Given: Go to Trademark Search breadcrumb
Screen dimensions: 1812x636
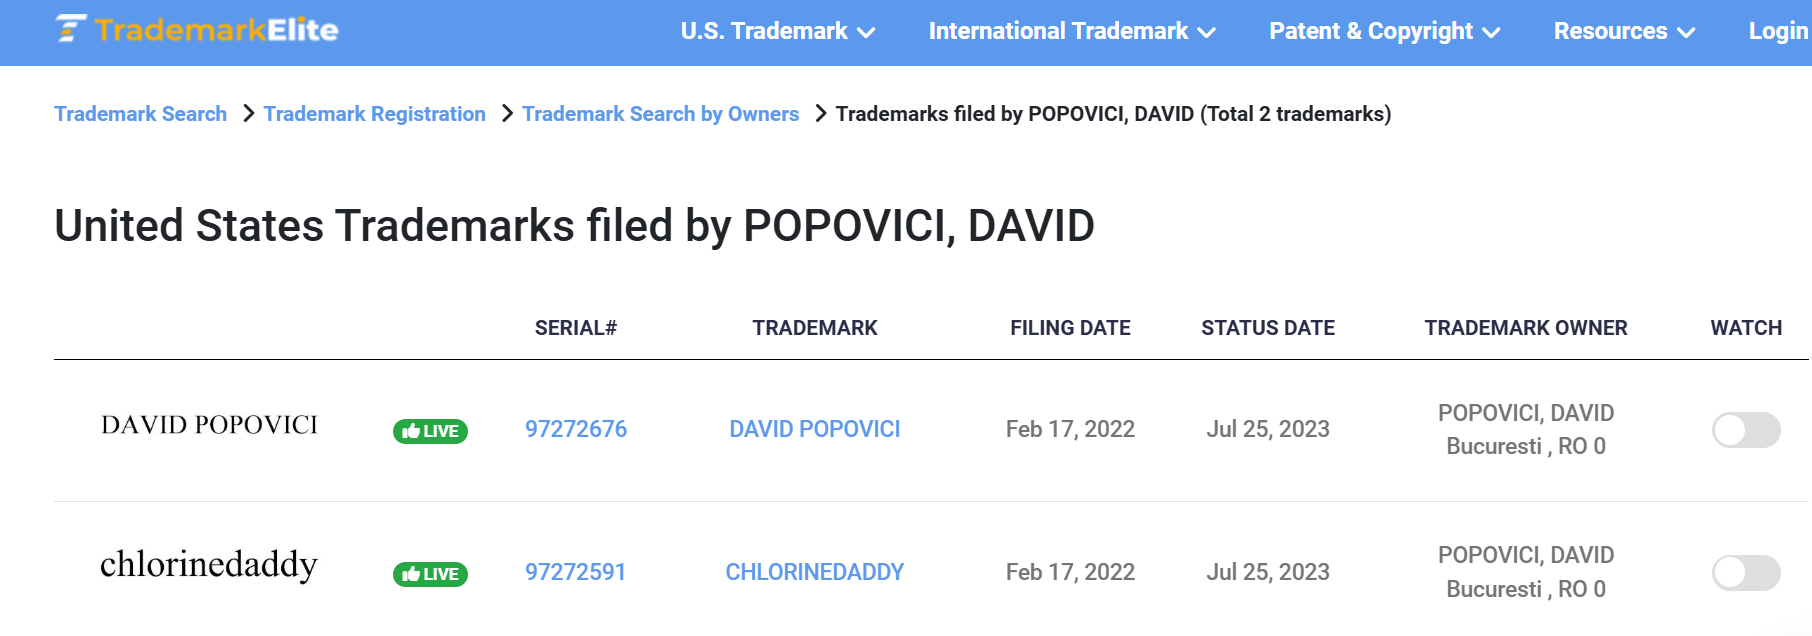Looking at the screenshot, I should coord(141,114).
